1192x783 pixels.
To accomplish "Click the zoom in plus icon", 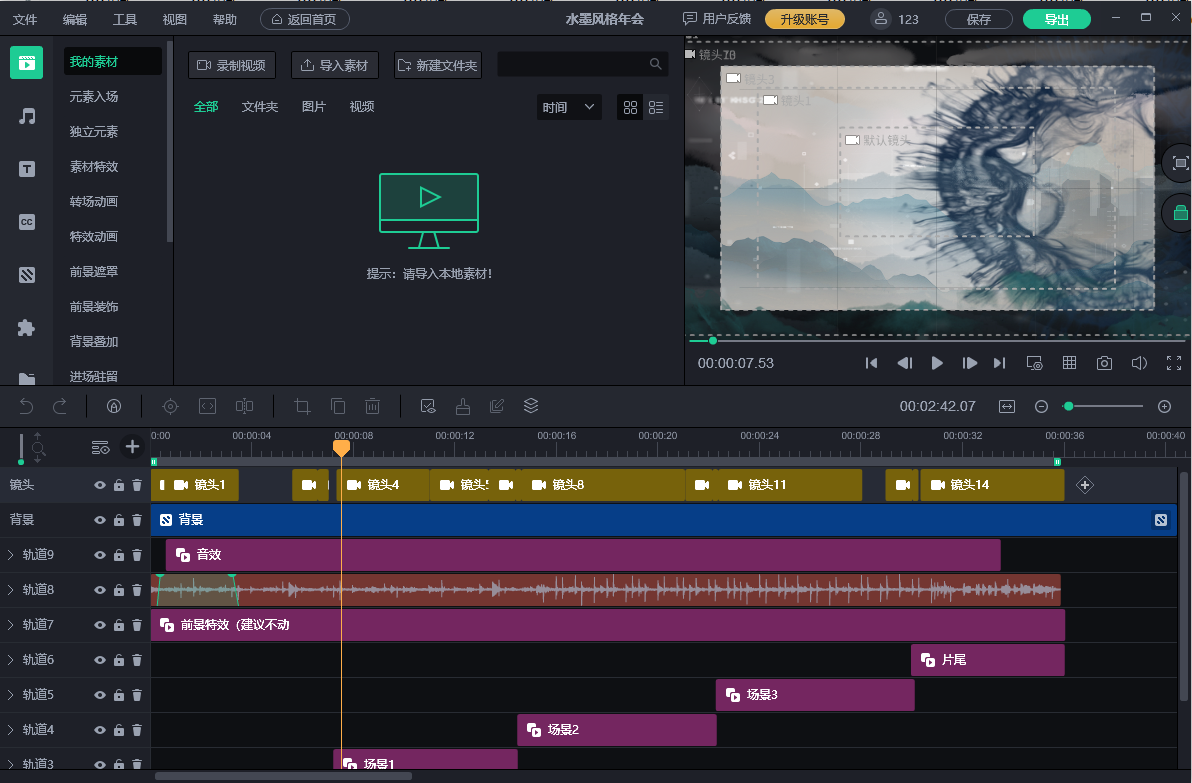I will 1164,407.
